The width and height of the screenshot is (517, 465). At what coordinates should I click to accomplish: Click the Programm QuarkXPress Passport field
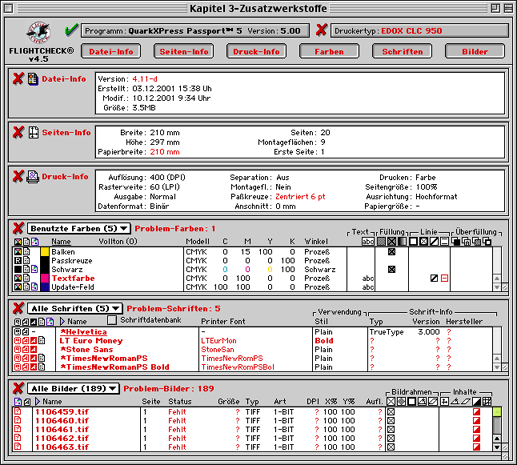[x=195, y=31]
